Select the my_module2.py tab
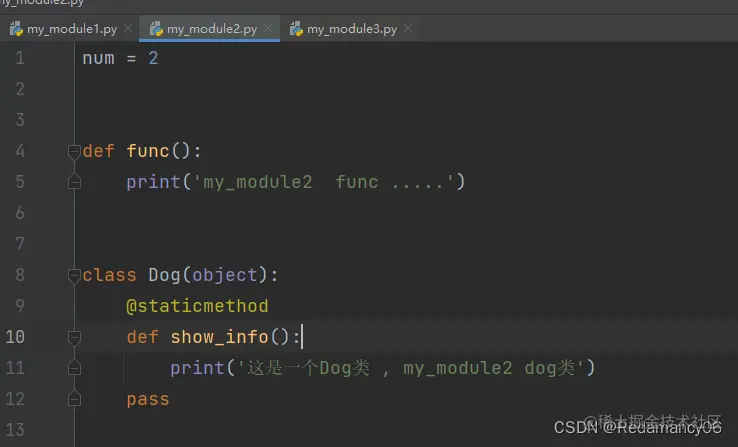The height and width of the screenshot is (447, 738). [x=209, y=29]
